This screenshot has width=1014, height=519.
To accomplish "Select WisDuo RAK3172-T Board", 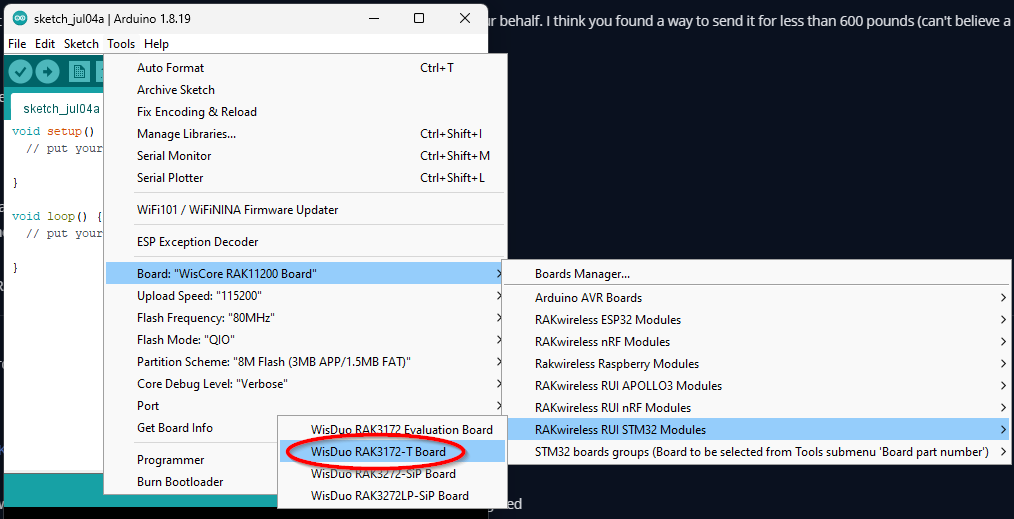I will click(x=378, y=452).
